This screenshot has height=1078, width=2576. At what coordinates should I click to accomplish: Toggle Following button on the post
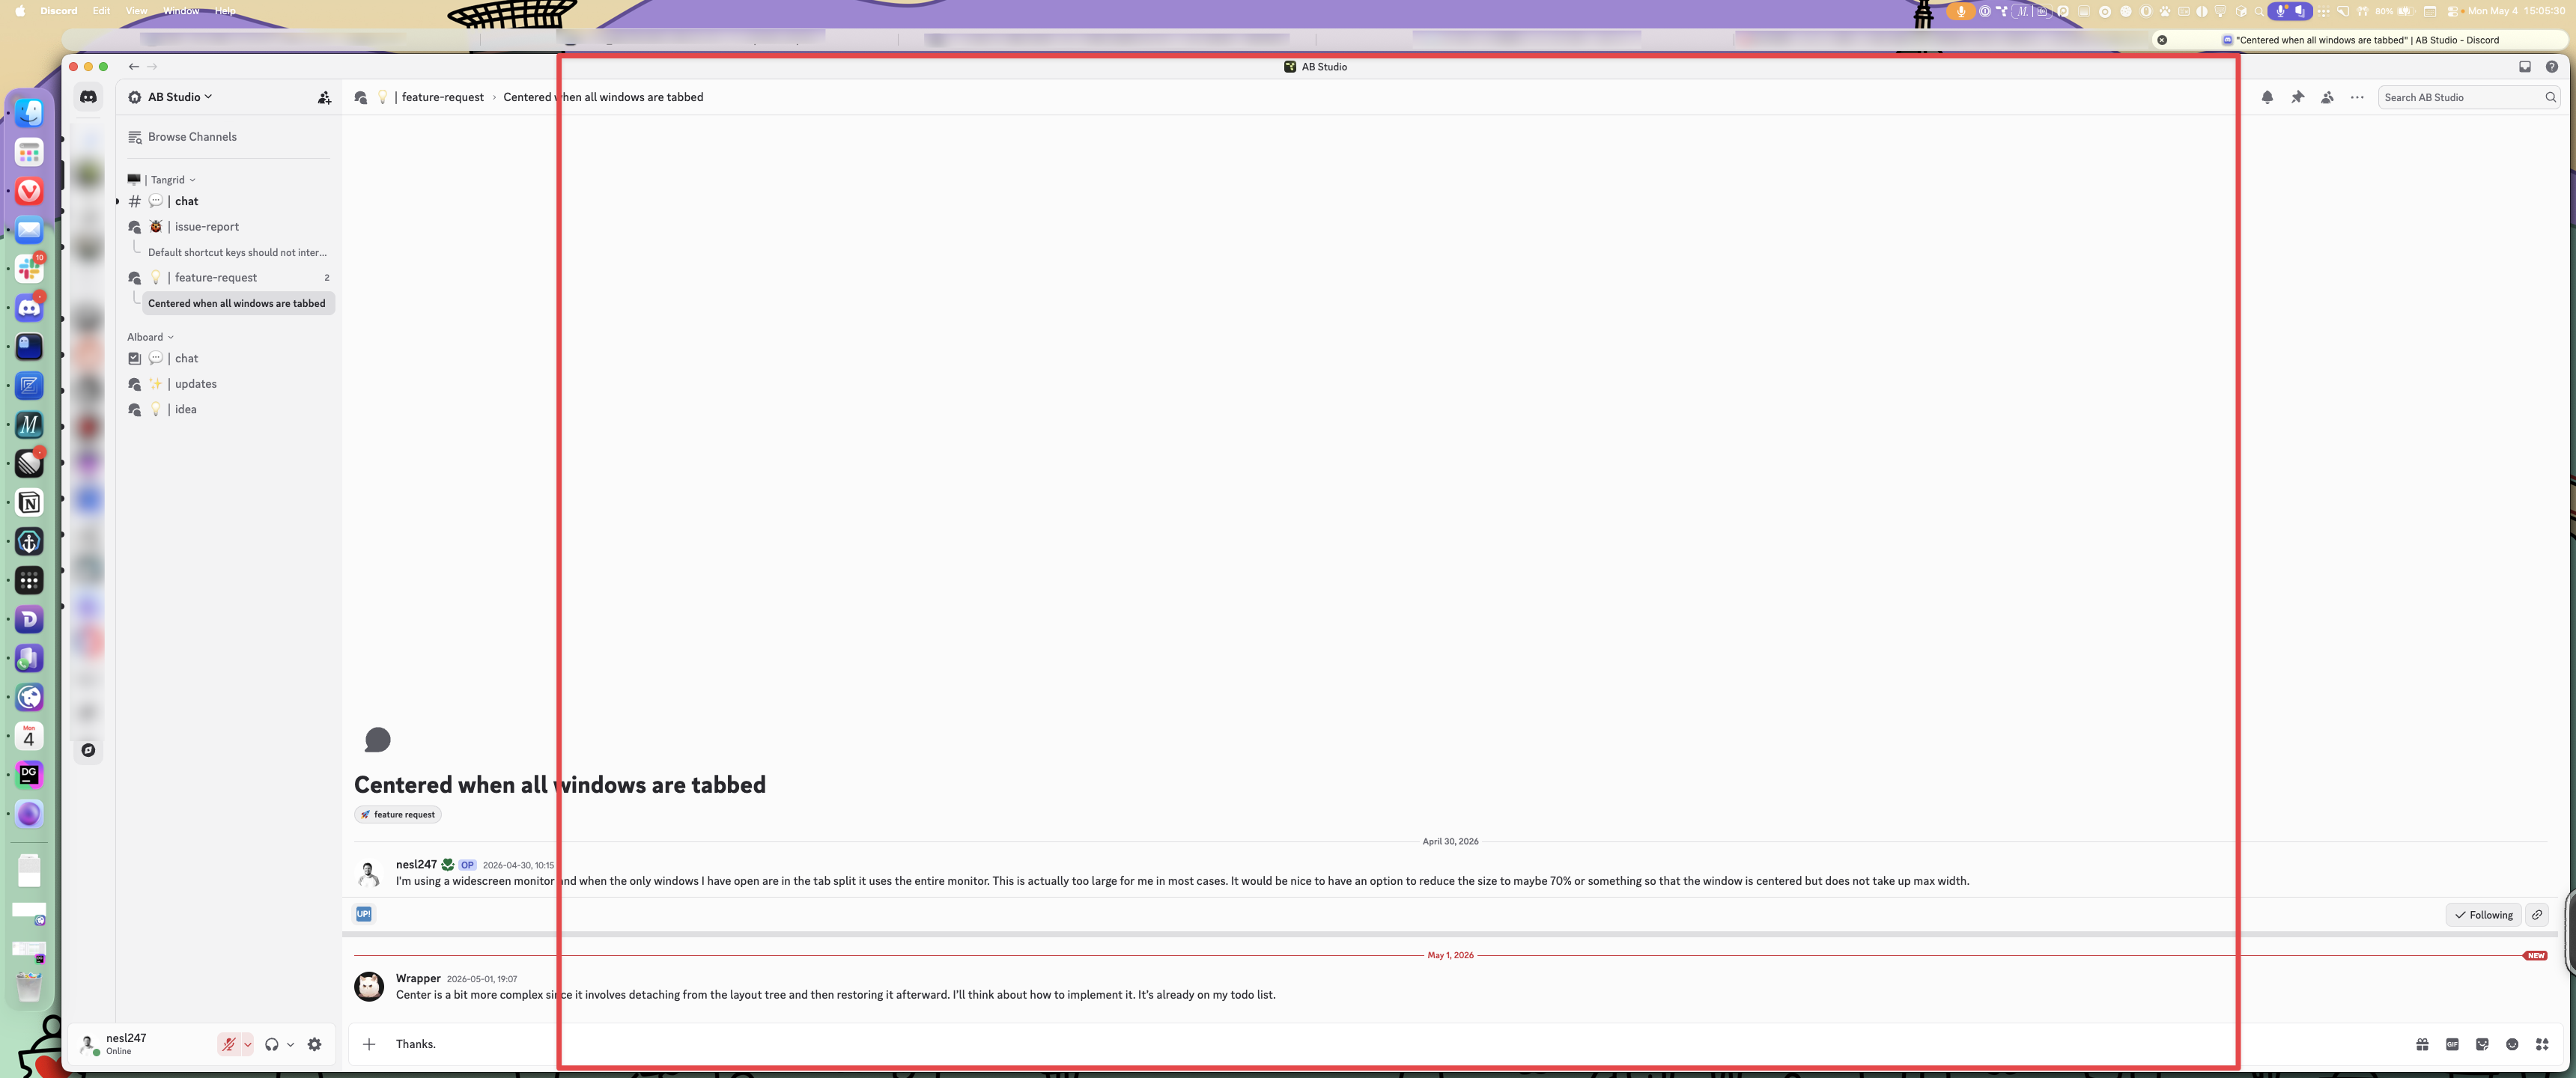tap(2483, 915)
